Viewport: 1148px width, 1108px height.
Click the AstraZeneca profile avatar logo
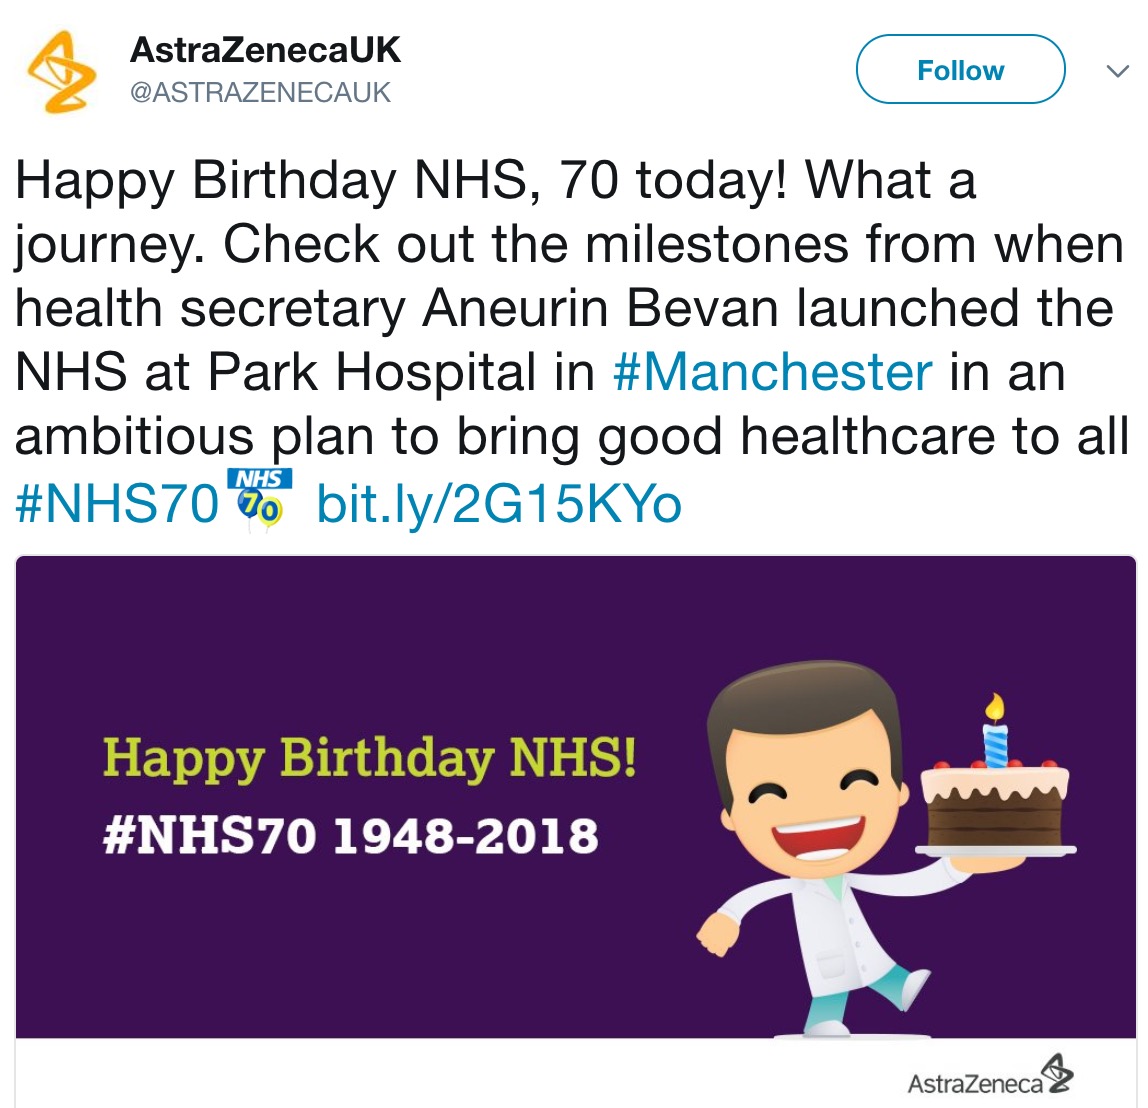(x=61, y=70)
